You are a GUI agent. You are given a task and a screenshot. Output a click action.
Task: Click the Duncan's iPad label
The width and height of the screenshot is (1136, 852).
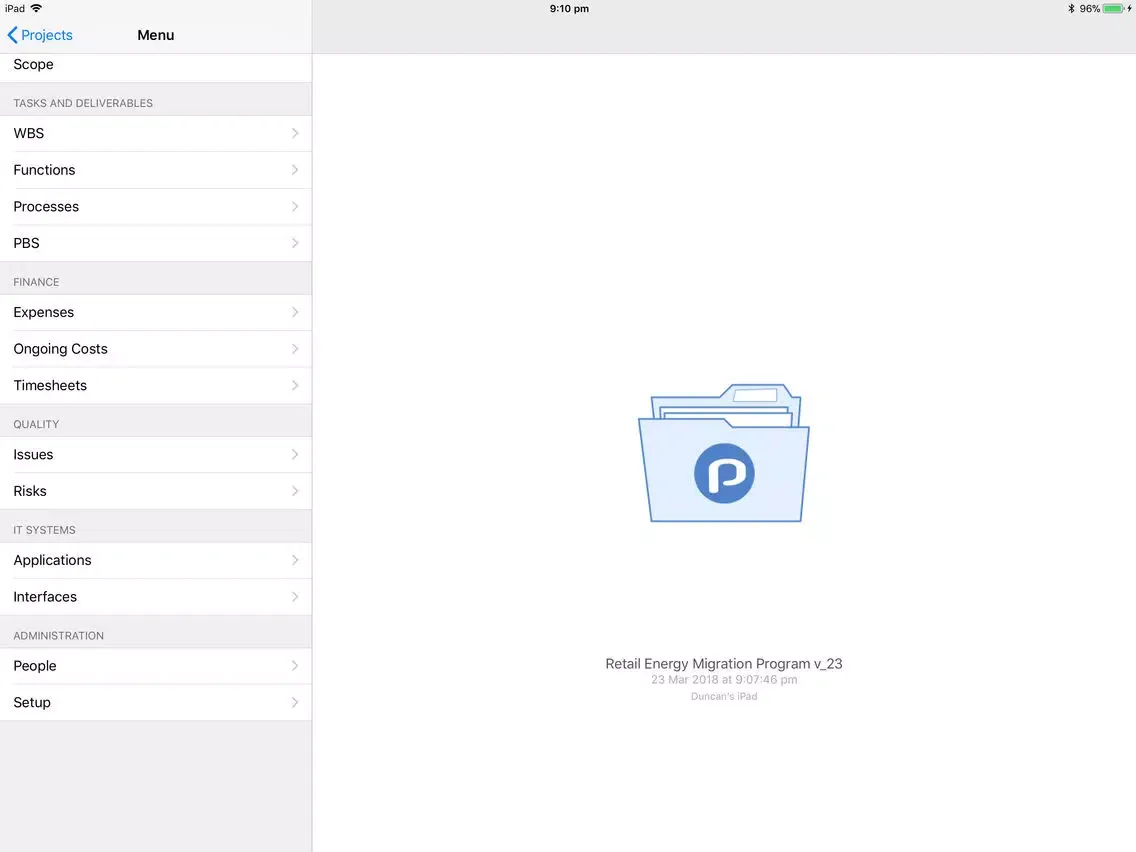(724, 696)
